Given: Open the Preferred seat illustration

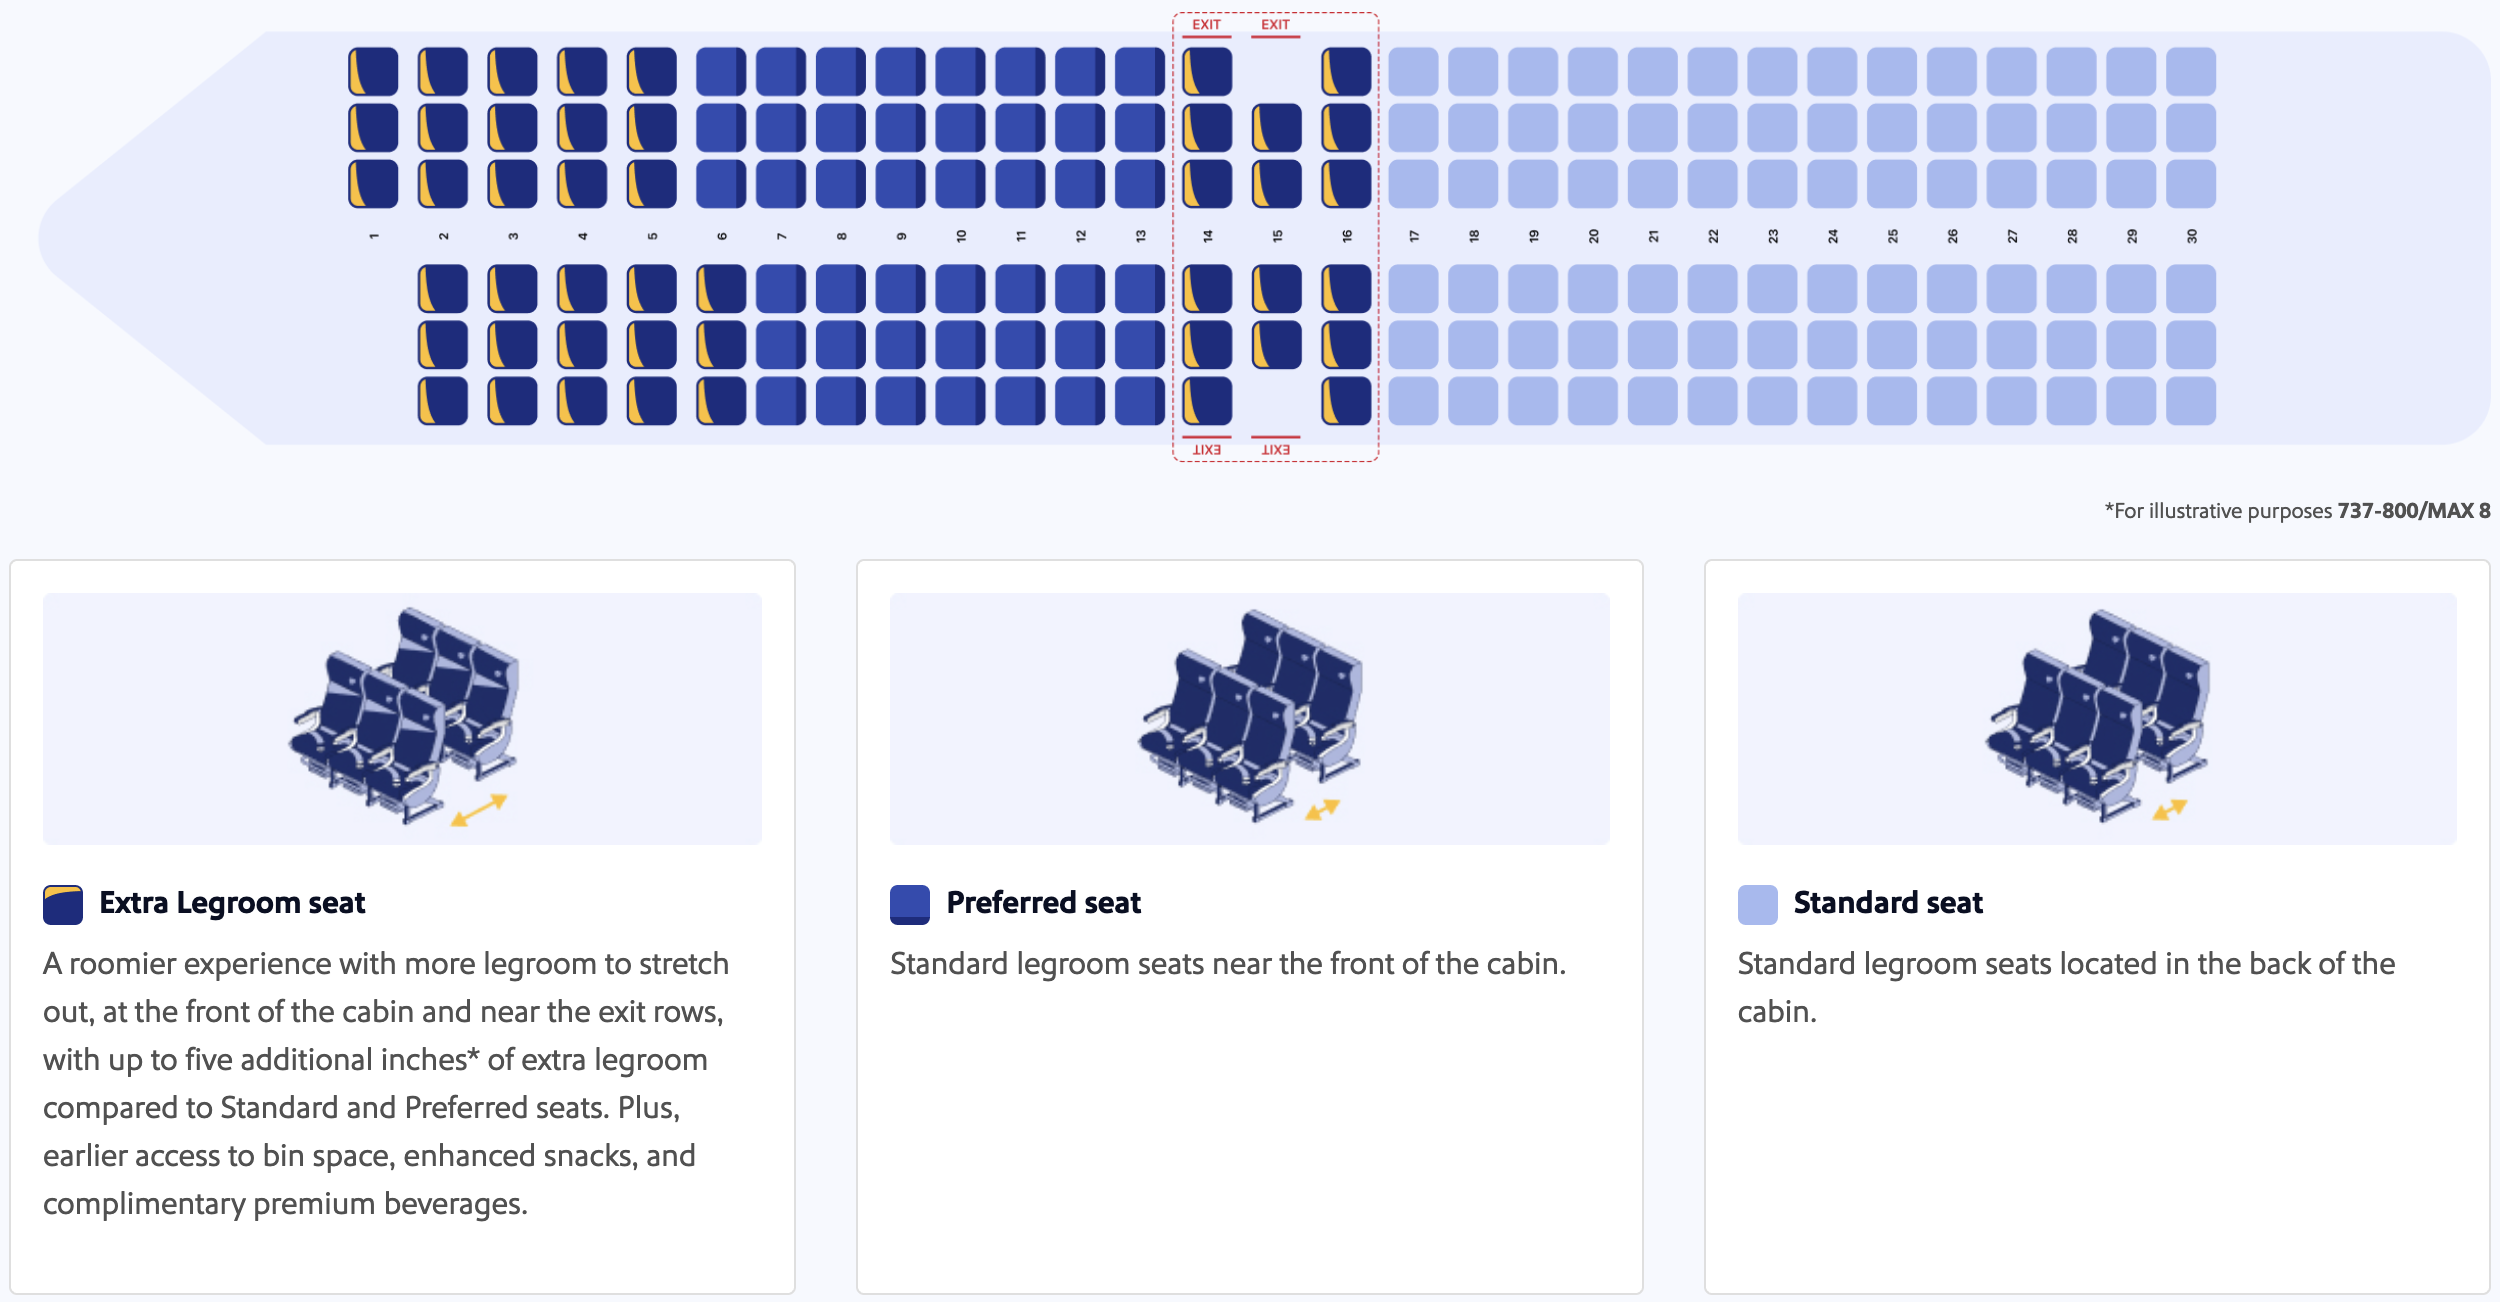Looking at the screenshot, I should (x=1250, y=718).
